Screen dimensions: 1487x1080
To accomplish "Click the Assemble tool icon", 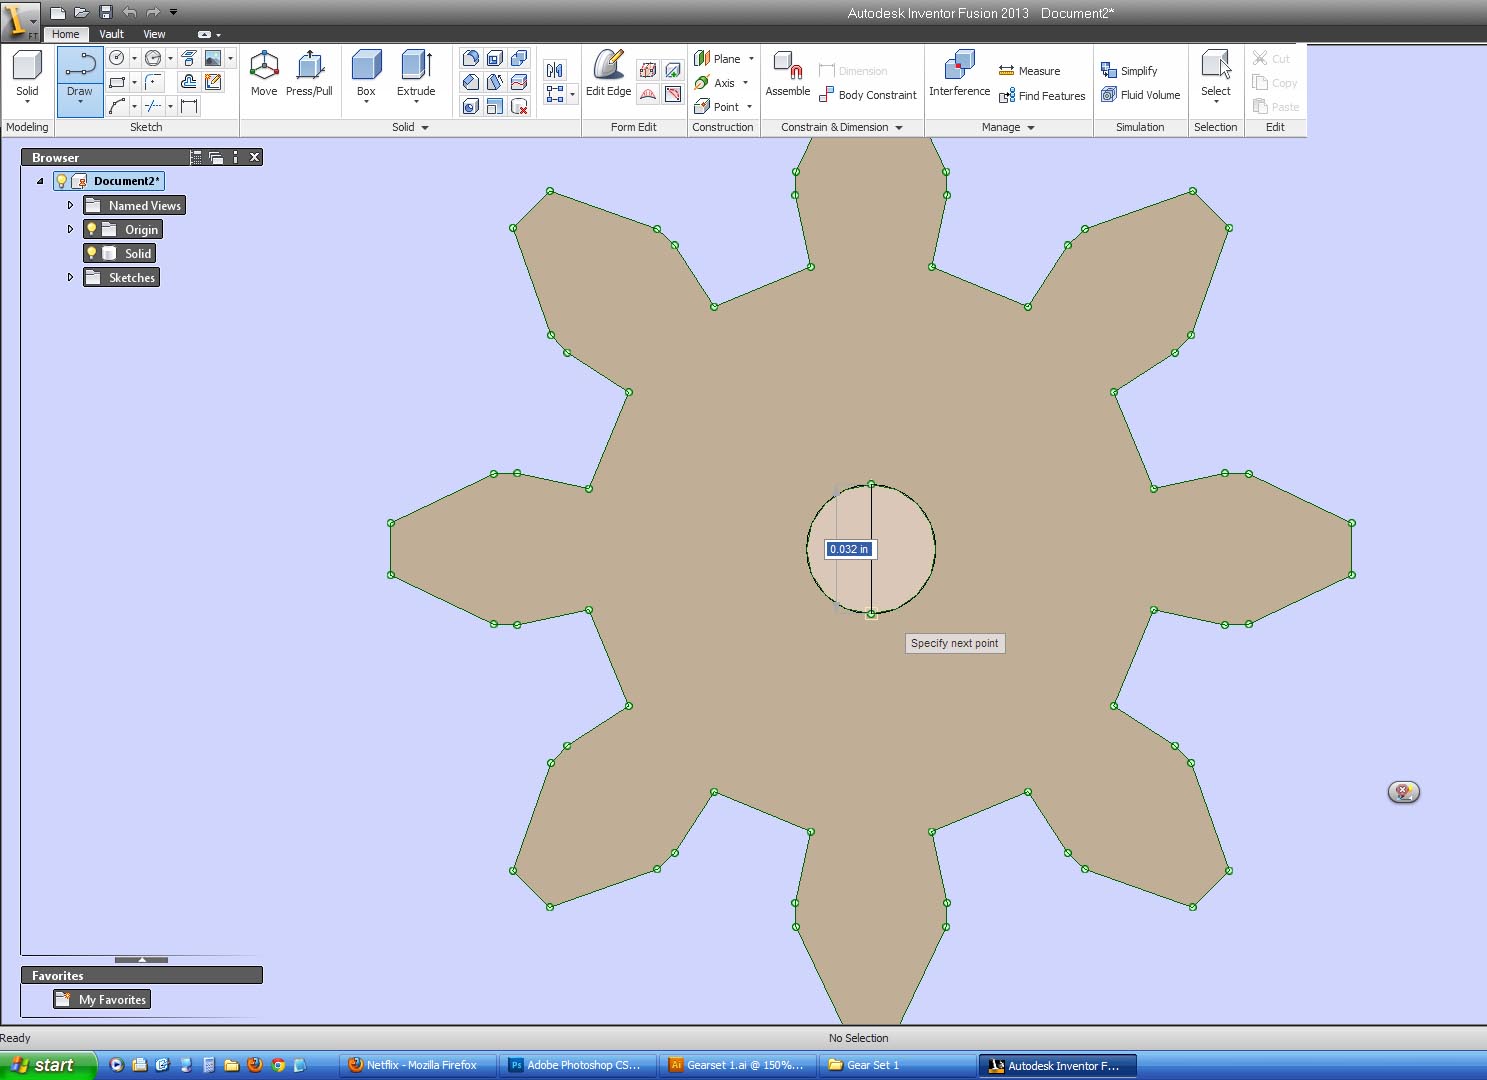I will (788, 66).
